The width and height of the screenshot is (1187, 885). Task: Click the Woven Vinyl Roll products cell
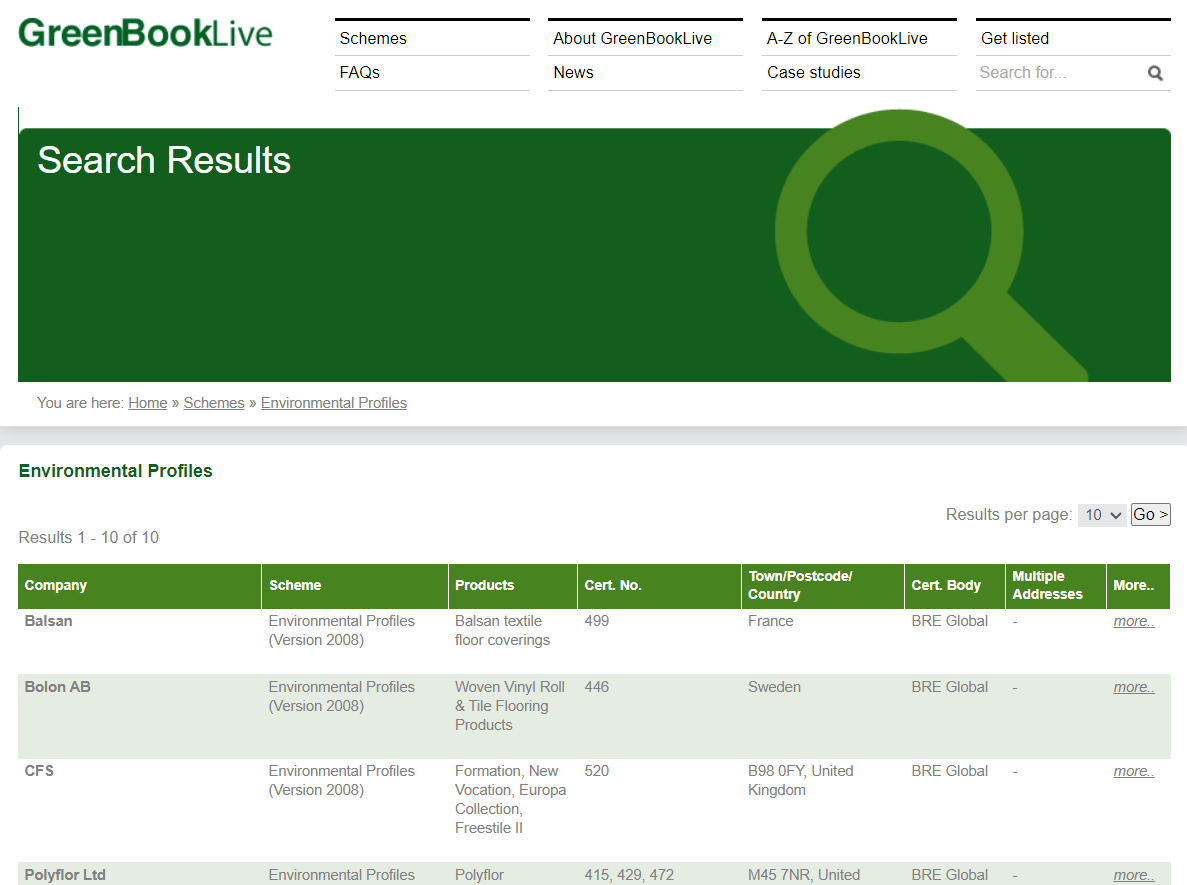509,706
